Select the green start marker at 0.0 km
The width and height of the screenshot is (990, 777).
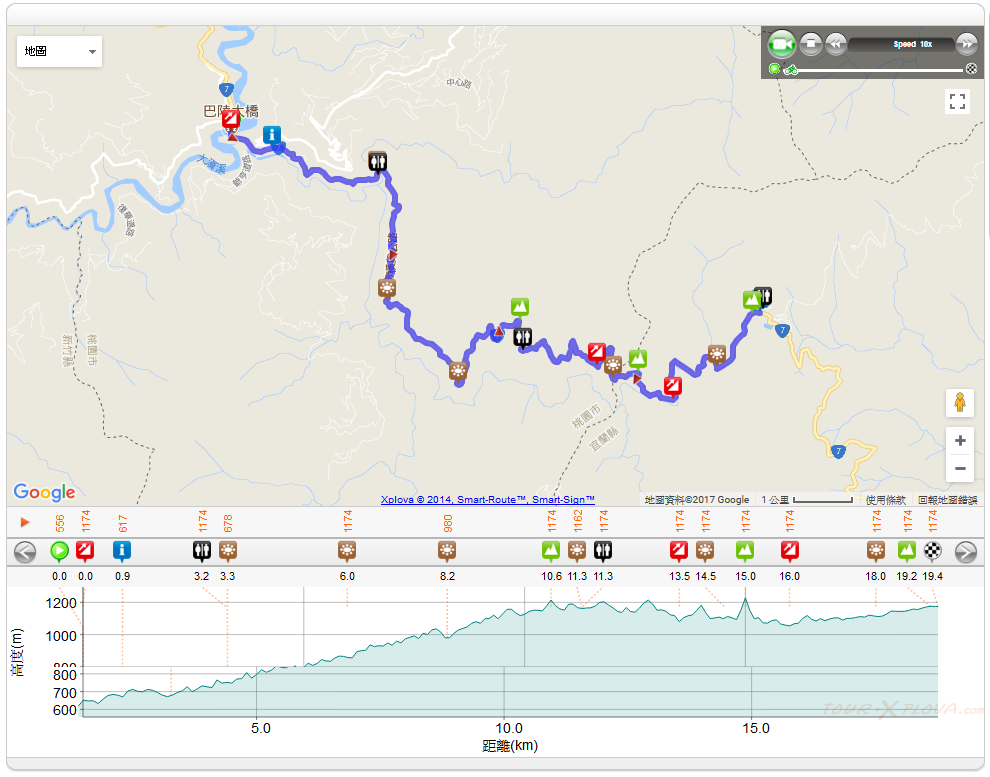click(59, 550)
